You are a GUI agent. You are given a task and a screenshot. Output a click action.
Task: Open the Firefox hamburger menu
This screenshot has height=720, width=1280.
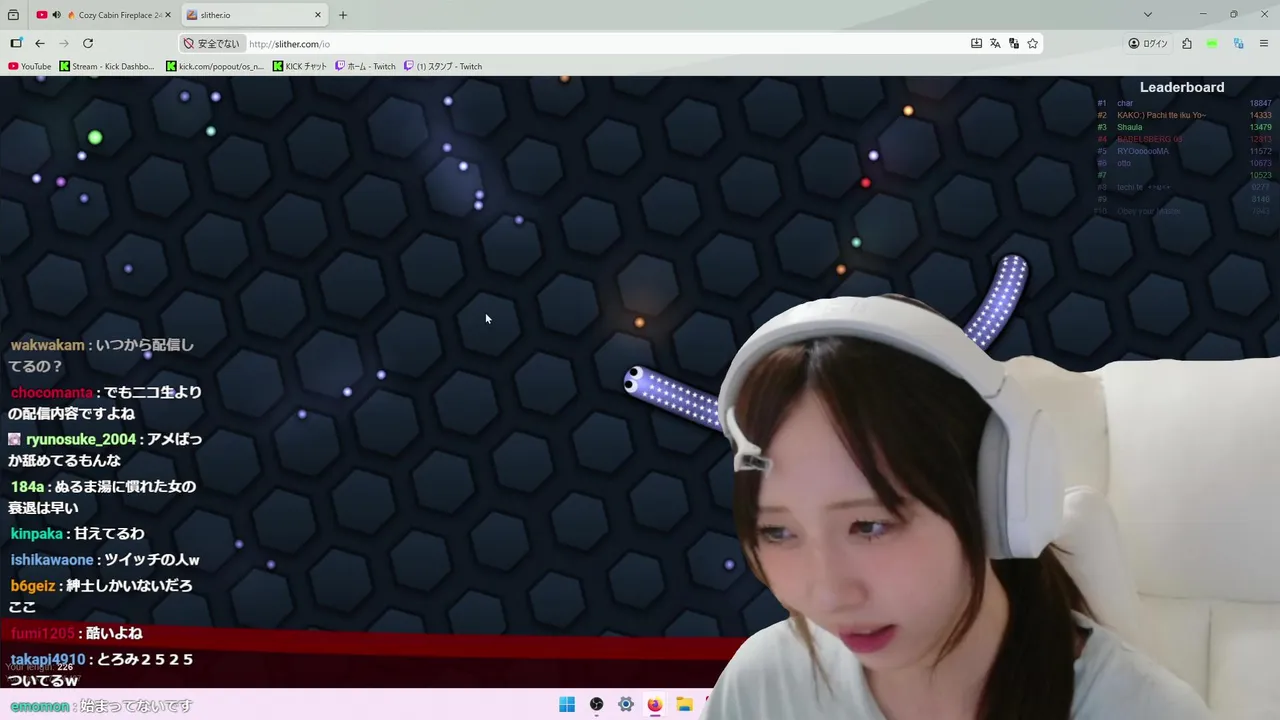point(1264,44)
